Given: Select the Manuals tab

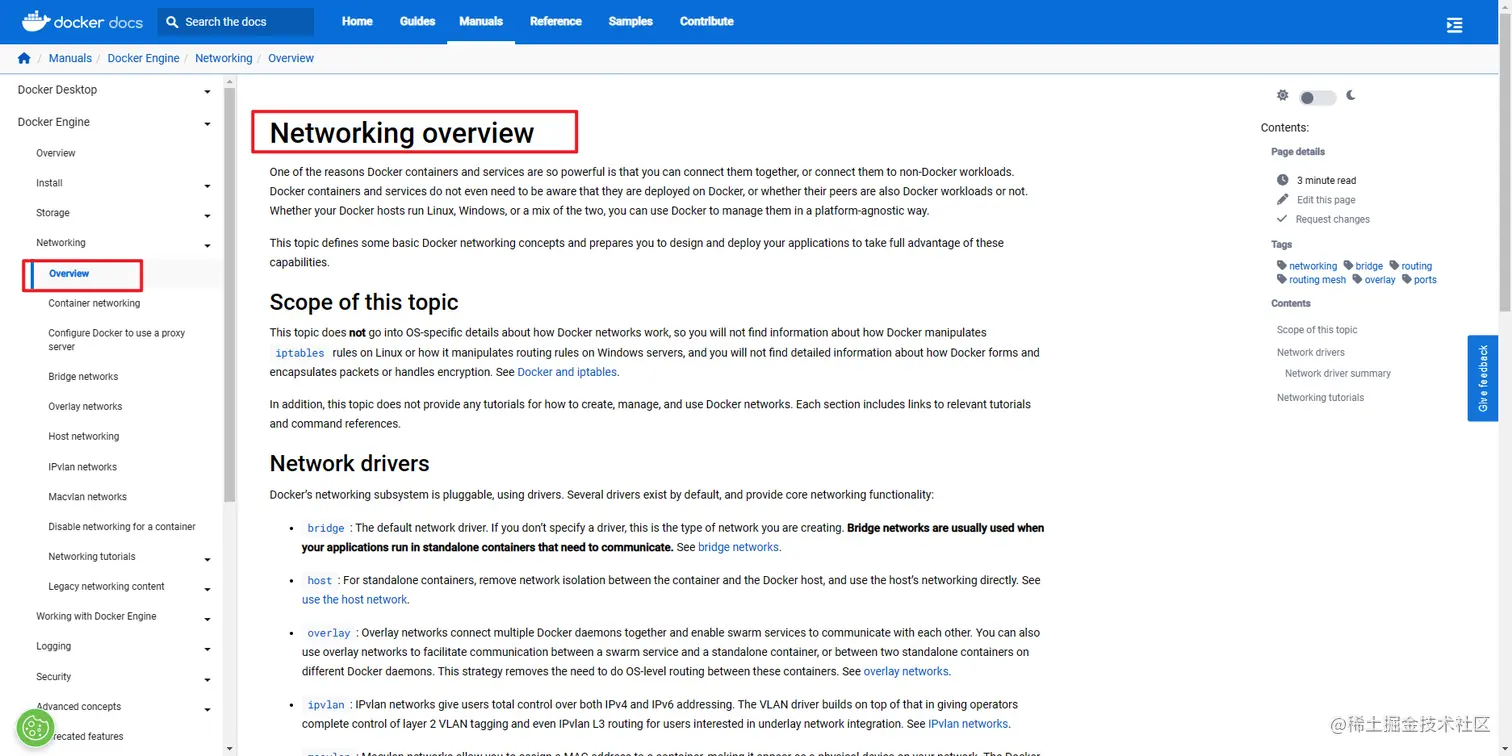Looking at the screenshot, I should point(481,21).
